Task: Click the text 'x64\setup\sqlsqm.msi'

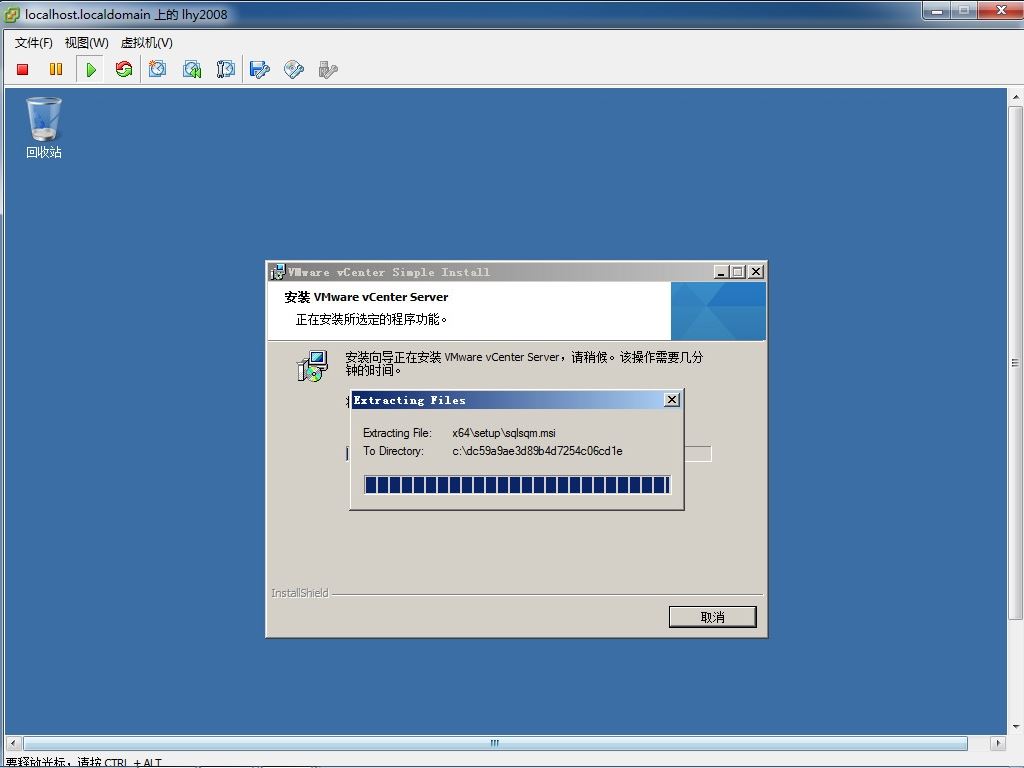Action: click(504, 433)
